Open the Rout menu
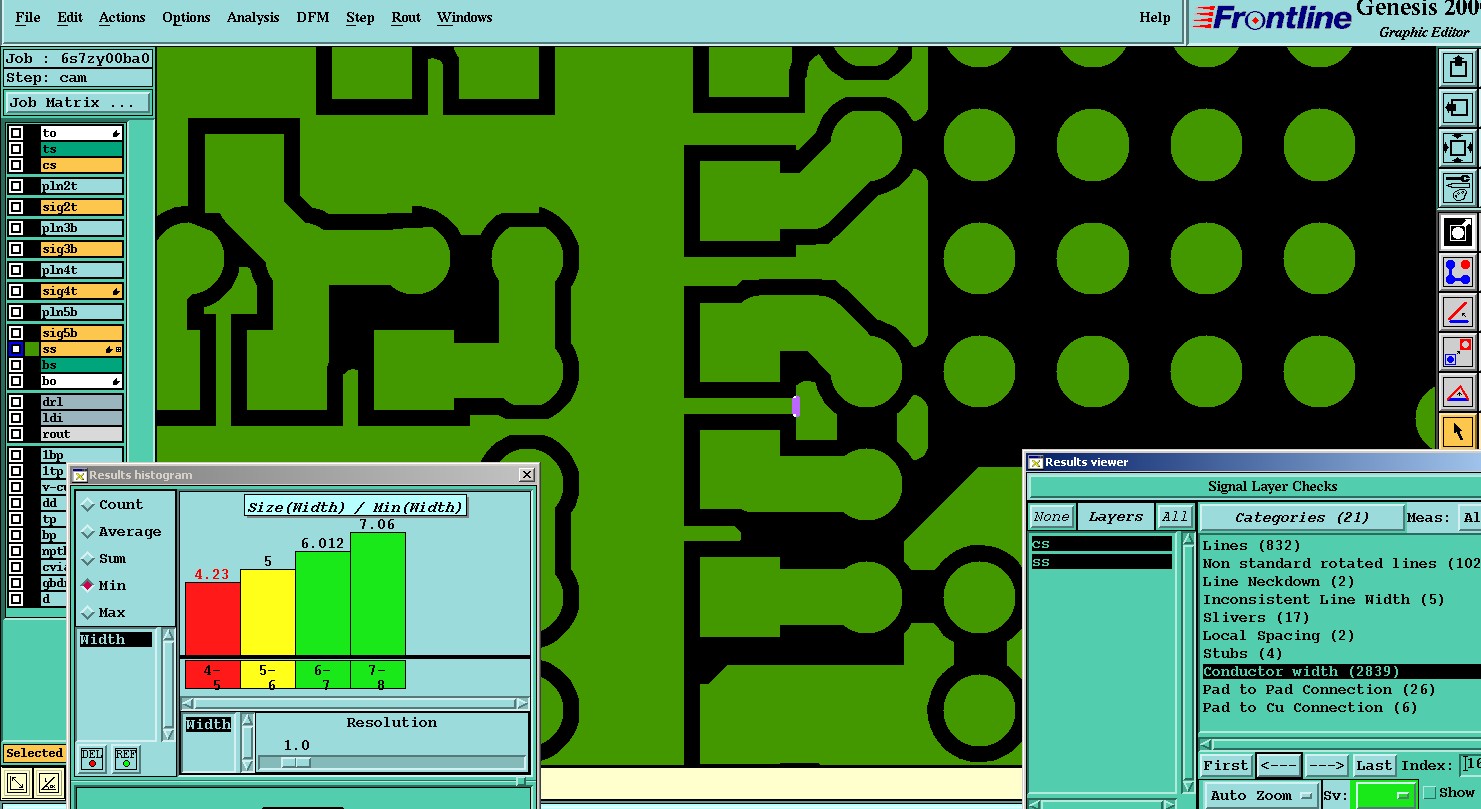Viewport: 1481px width, 809px height. coord(406,17)
